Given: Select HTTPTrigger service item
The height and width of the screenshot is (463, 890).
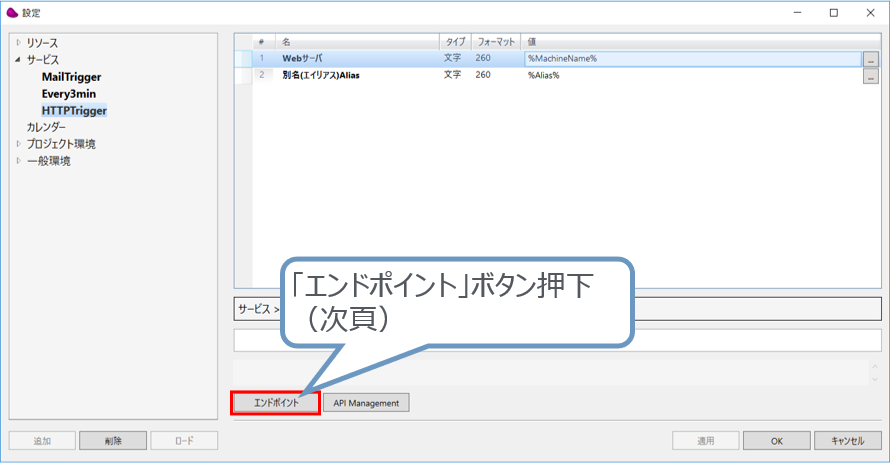Looking at the screenshot, I should [74, 111].
